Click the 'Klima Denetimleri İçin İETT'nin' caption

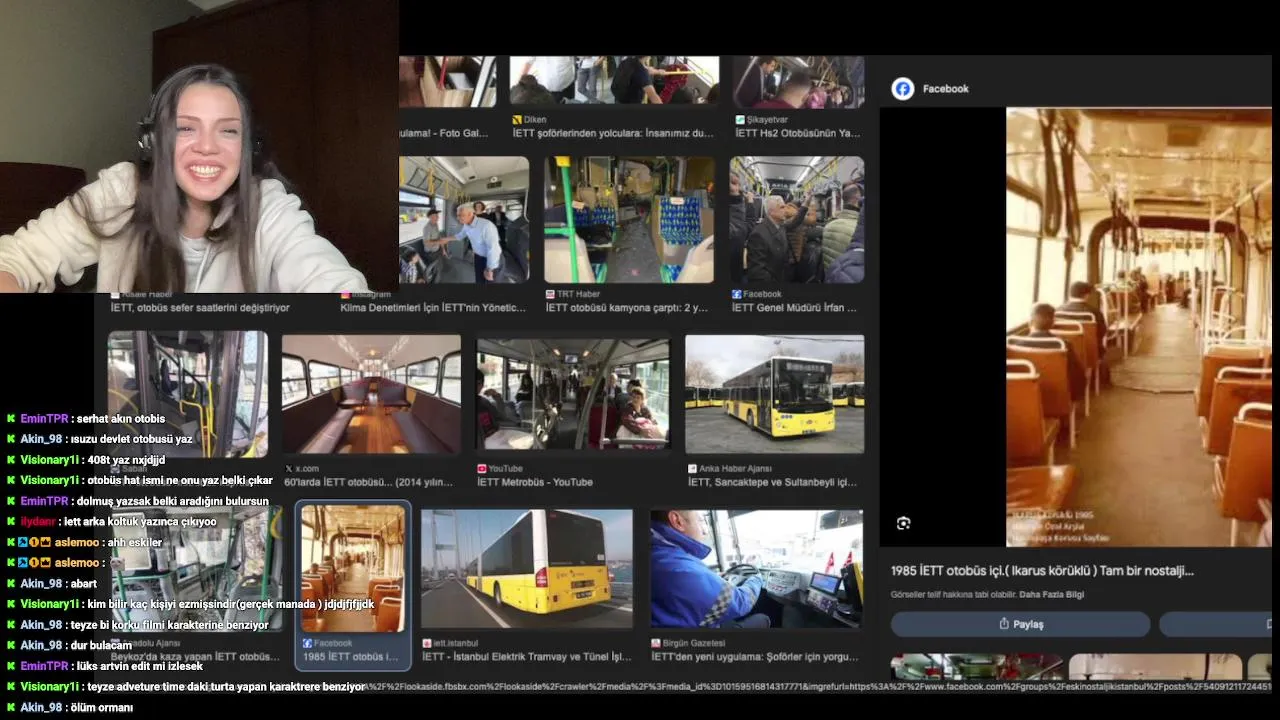(x=433, y=308)
